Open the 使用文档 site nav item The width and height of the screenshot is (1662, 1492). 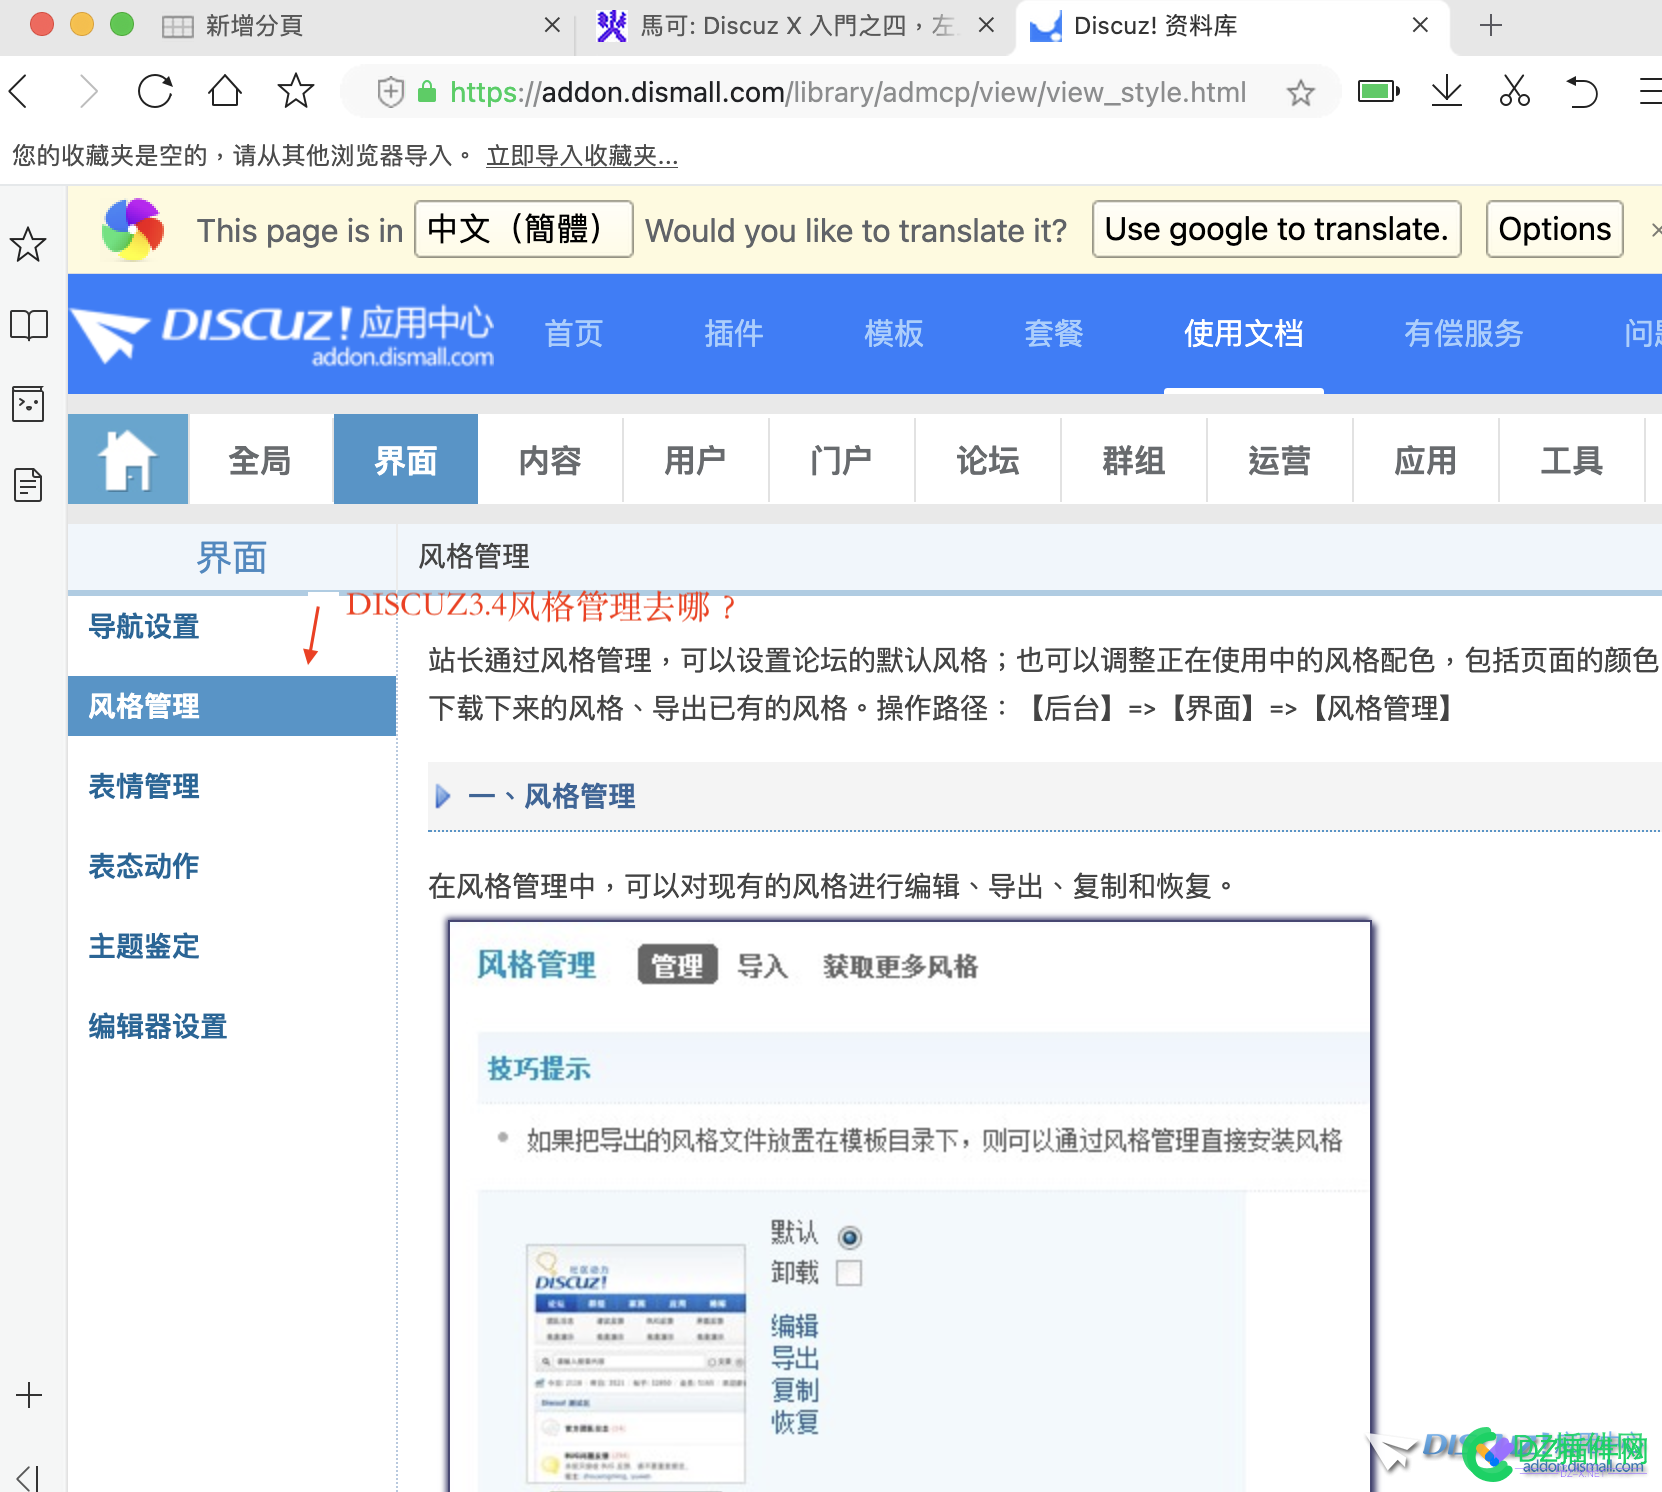[1244, 333]
